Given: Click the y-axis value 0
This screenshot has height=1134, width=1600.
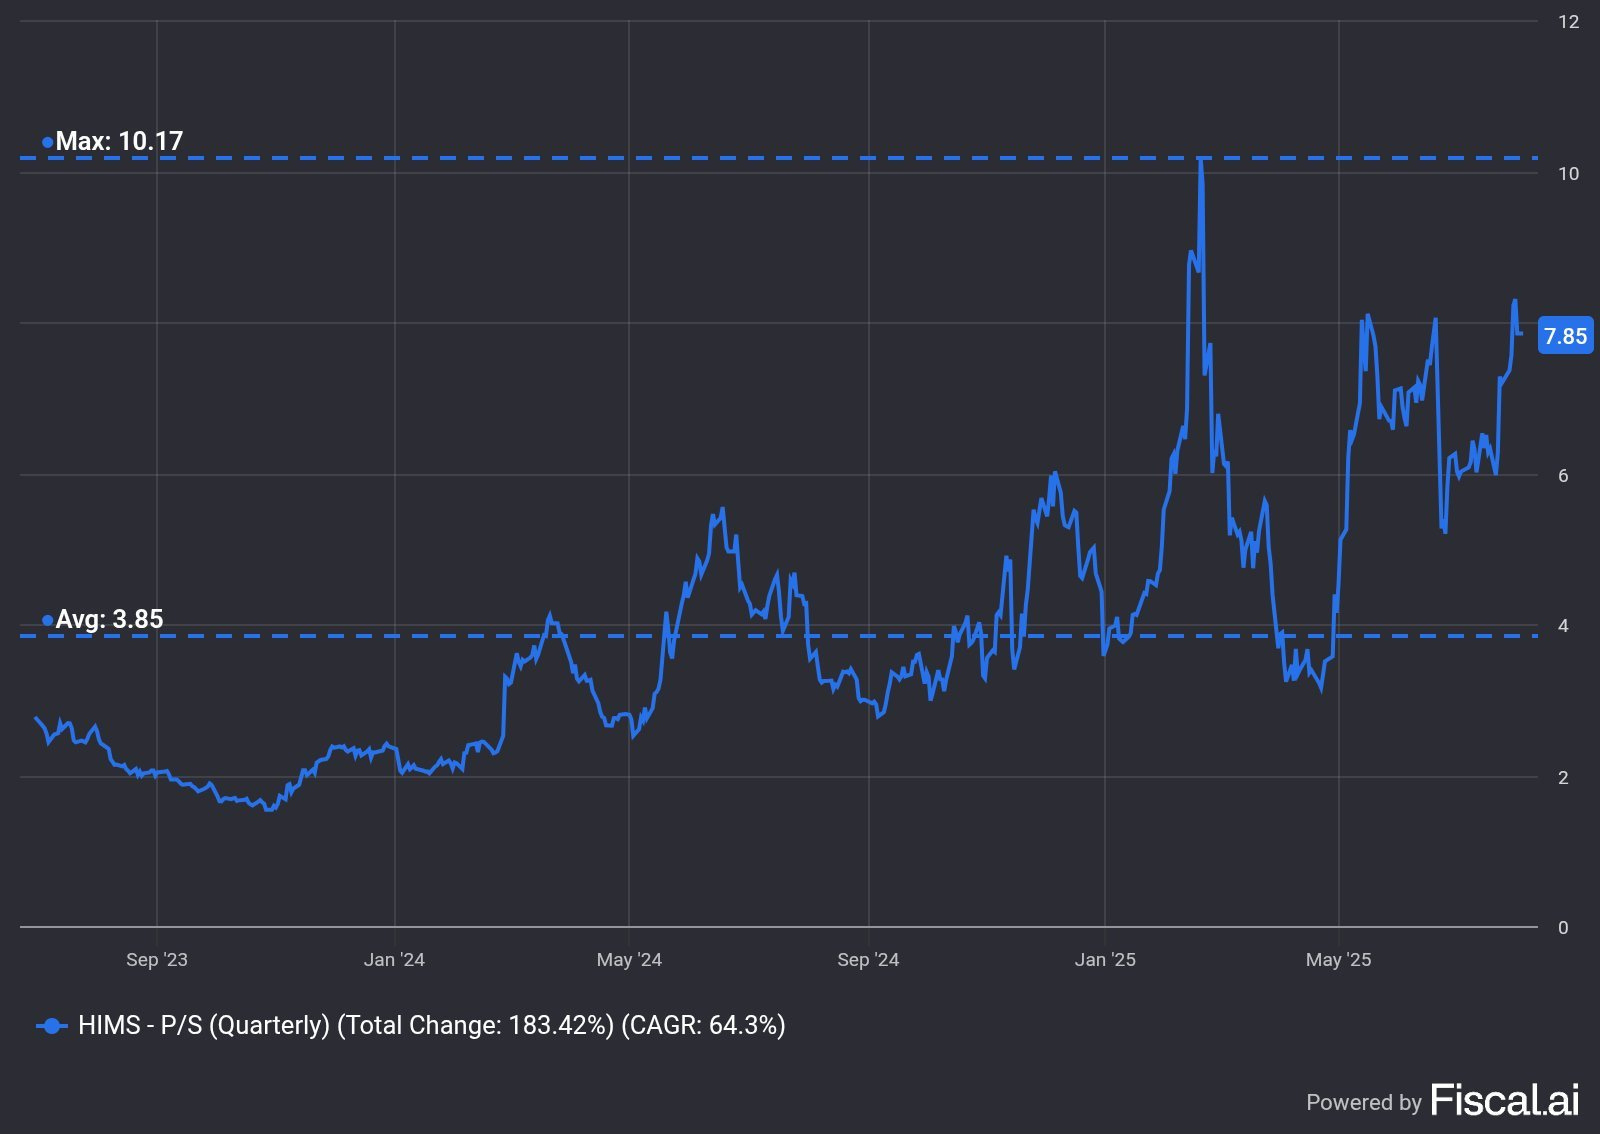Looking at the screenshot, I should (x=1563, y=928).
